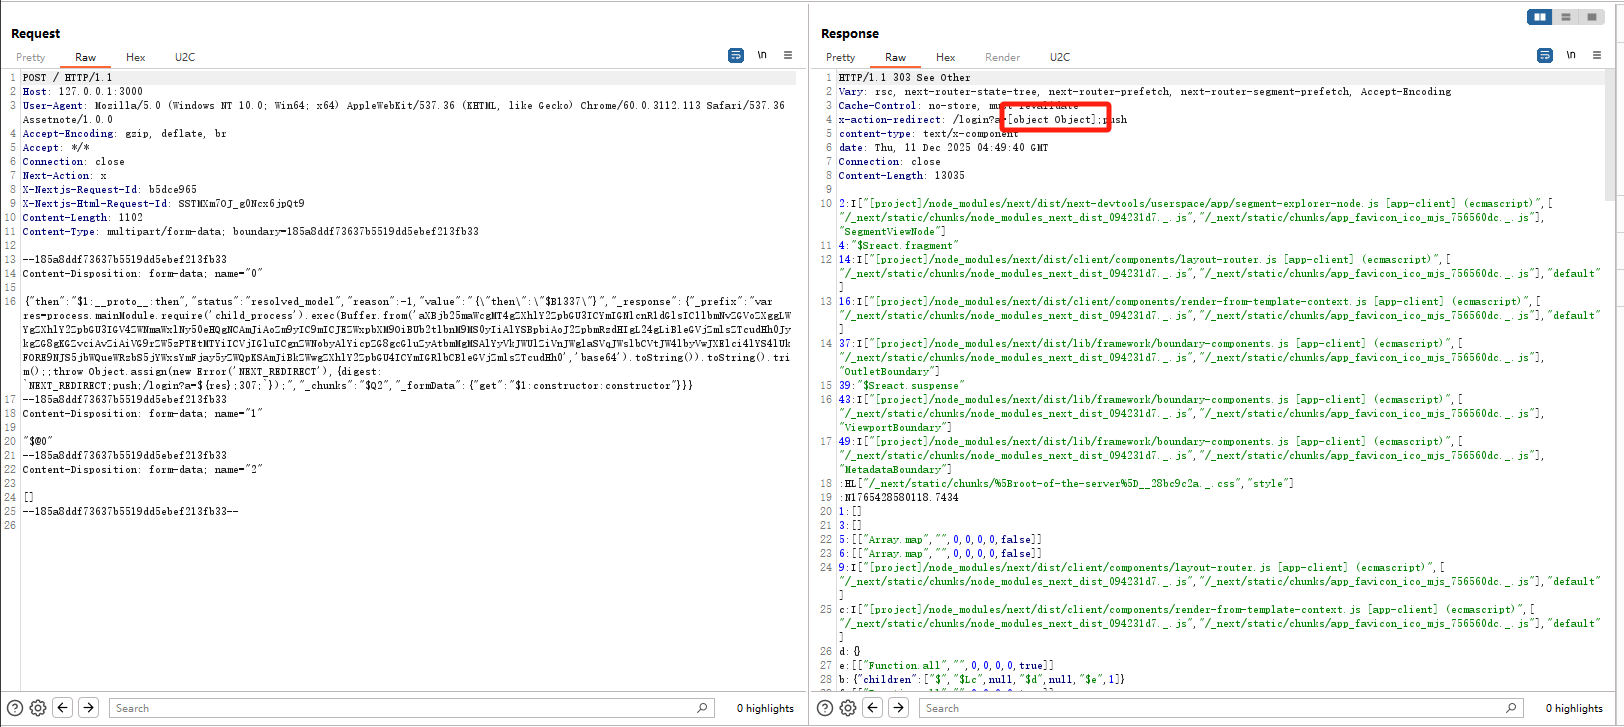Click the Request "0 highlights" label
The width and height of the screenshot is (1624, 727).
pos(765,708)
